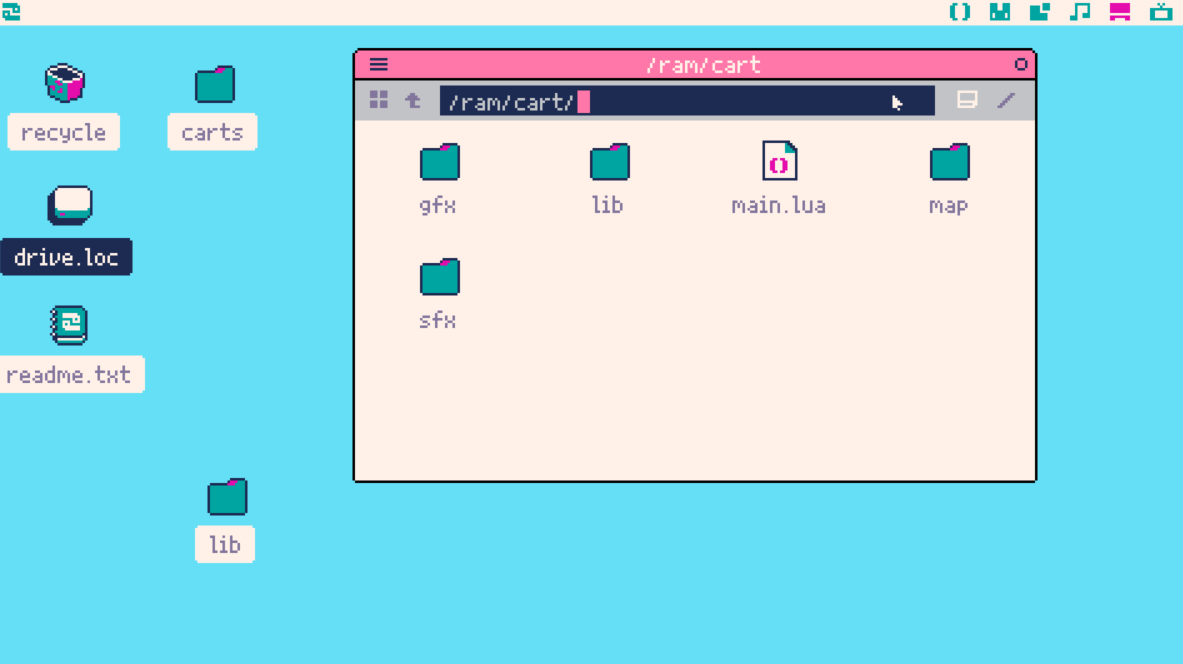Select the pink desktop workspace icon
This screenshot has width=1183, height=664.
click(1120, 12)
